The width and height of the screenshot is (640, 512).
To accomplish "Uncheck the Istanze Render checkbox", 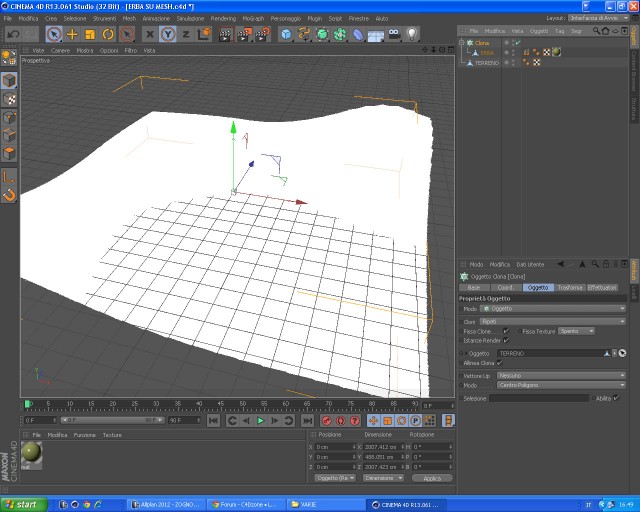I will click(506, 340).
